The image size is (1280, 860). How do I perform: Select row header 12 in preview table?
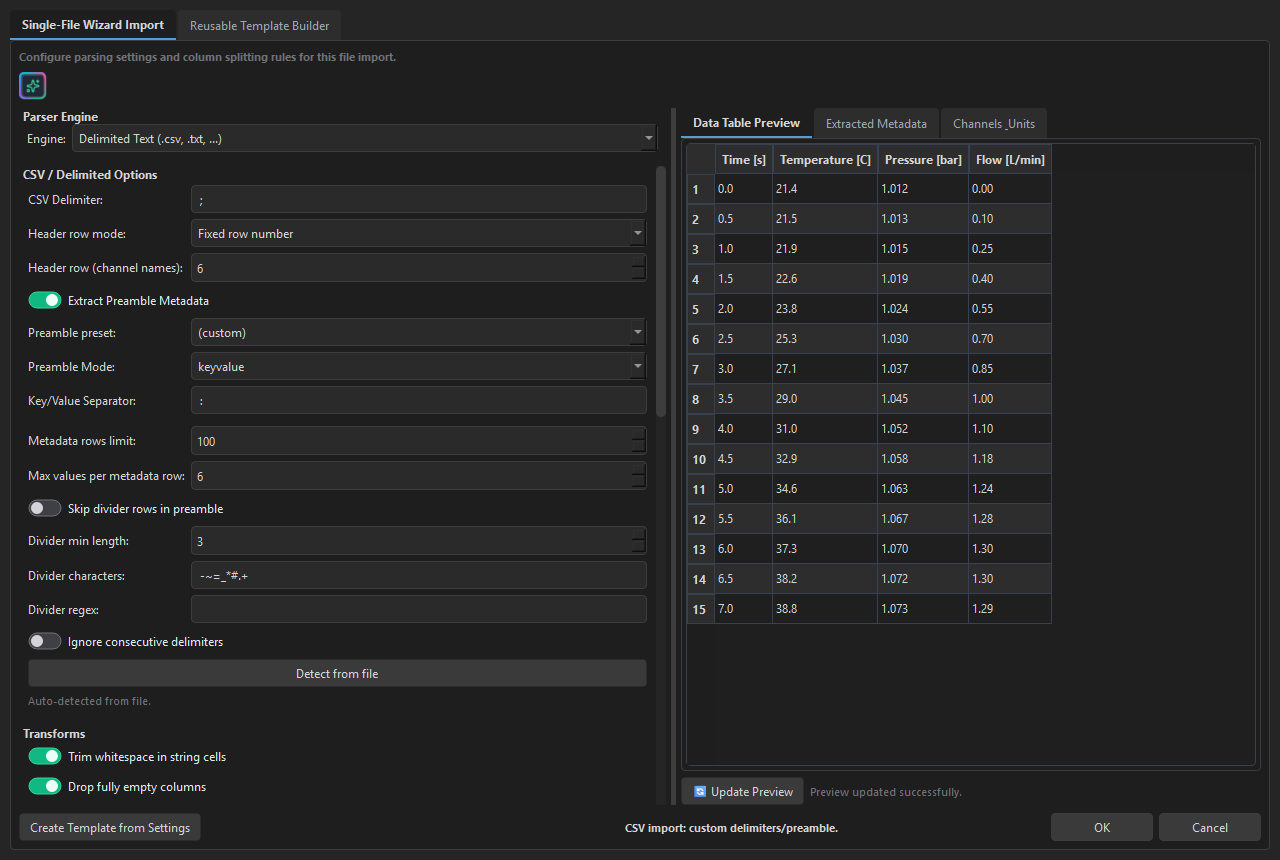tap(701, 519)
